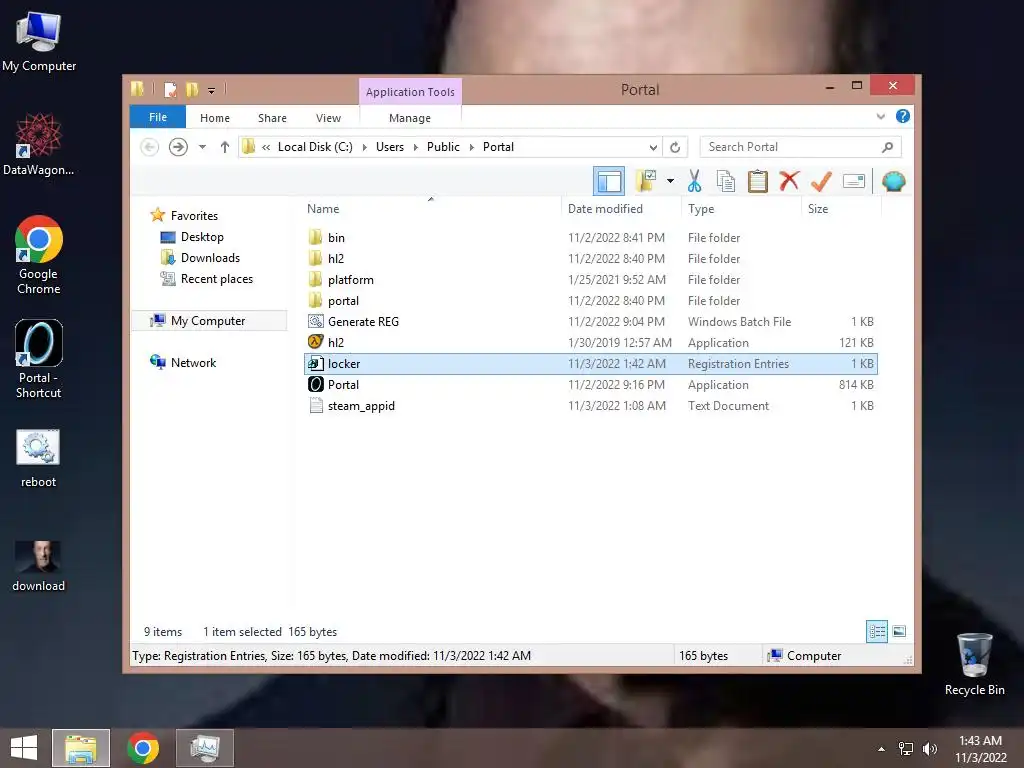The width and height of the screenshot is (1024, 768).
Task: Switch to Details view button
Action: [877, 631]
